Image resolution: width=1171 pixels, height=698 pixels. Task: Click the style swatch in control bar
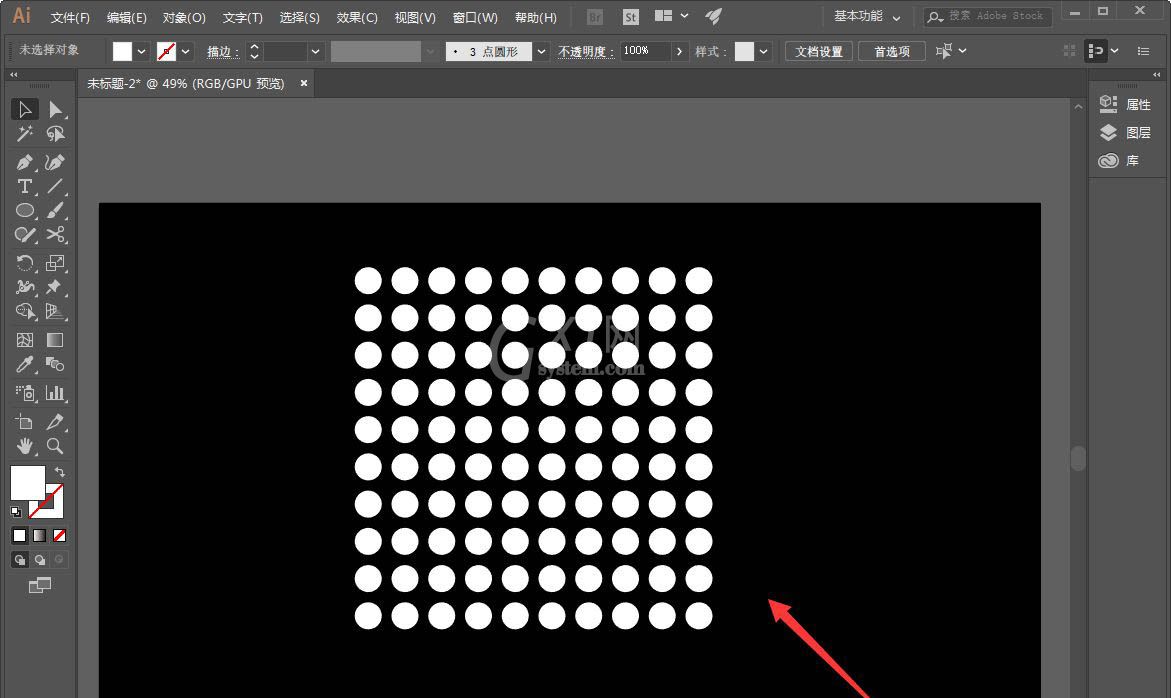[745, 51]
